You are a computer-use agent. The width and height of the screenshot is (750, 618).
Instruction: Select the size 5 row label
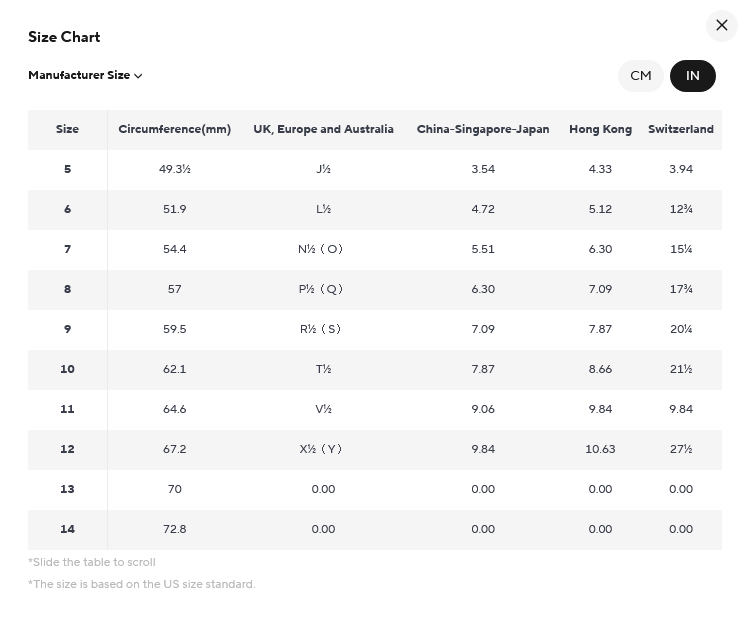point(67,169)
